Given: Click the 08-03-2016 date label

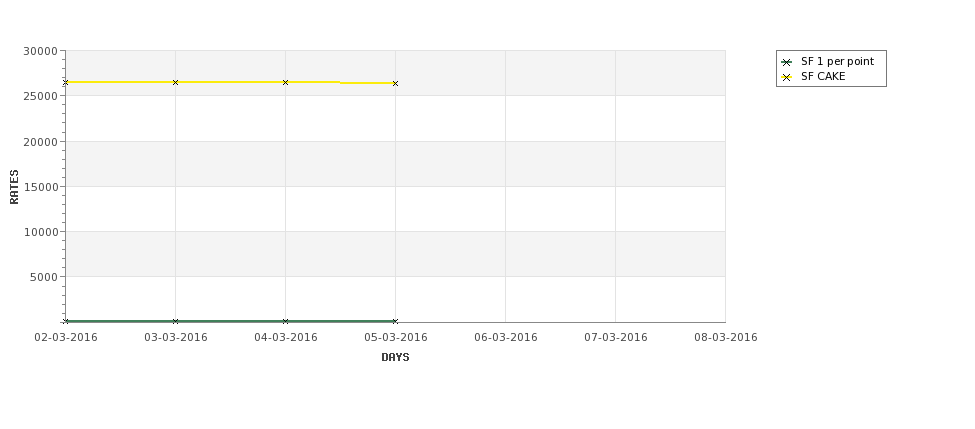Looking at the screenshot, I should pos(726,338).
